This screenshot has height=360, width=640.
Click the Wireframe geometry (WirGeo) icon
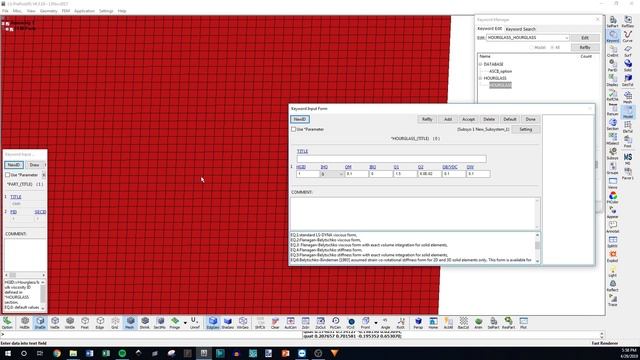[x=243, y=322]
